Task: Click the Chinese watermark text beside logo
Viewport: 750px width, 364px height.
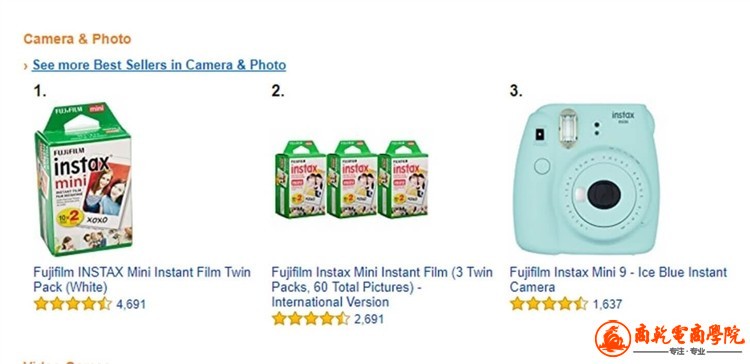Action: (x=689, y=335)
